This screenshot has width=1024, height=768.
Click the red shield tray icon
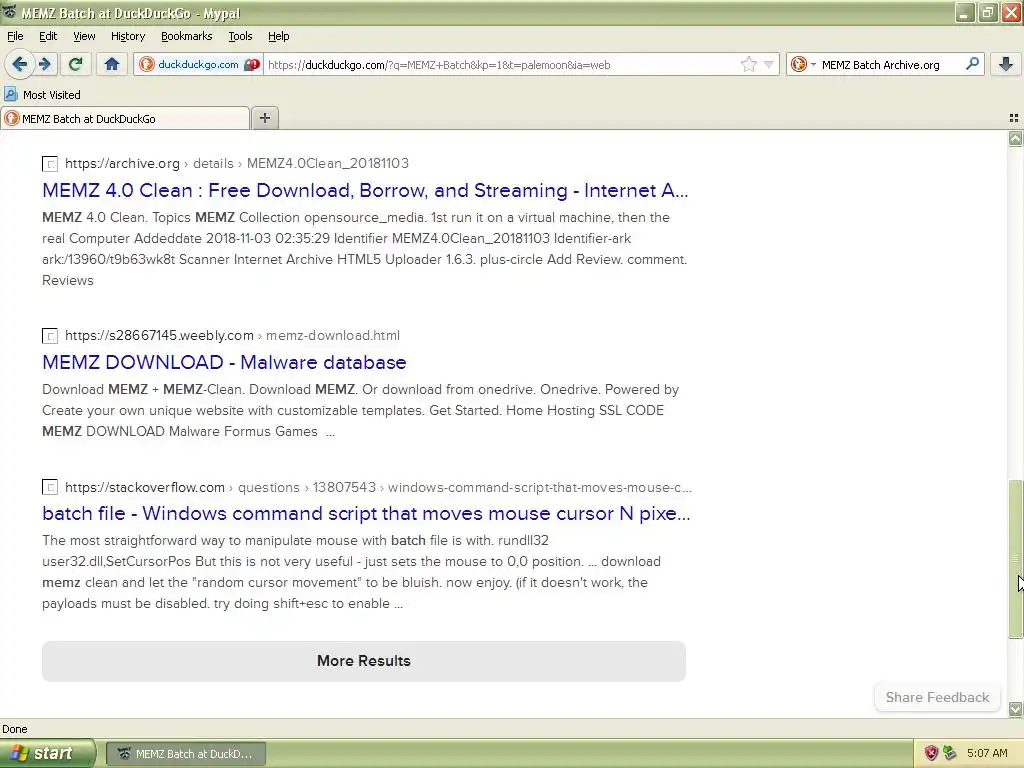(931, 754)
